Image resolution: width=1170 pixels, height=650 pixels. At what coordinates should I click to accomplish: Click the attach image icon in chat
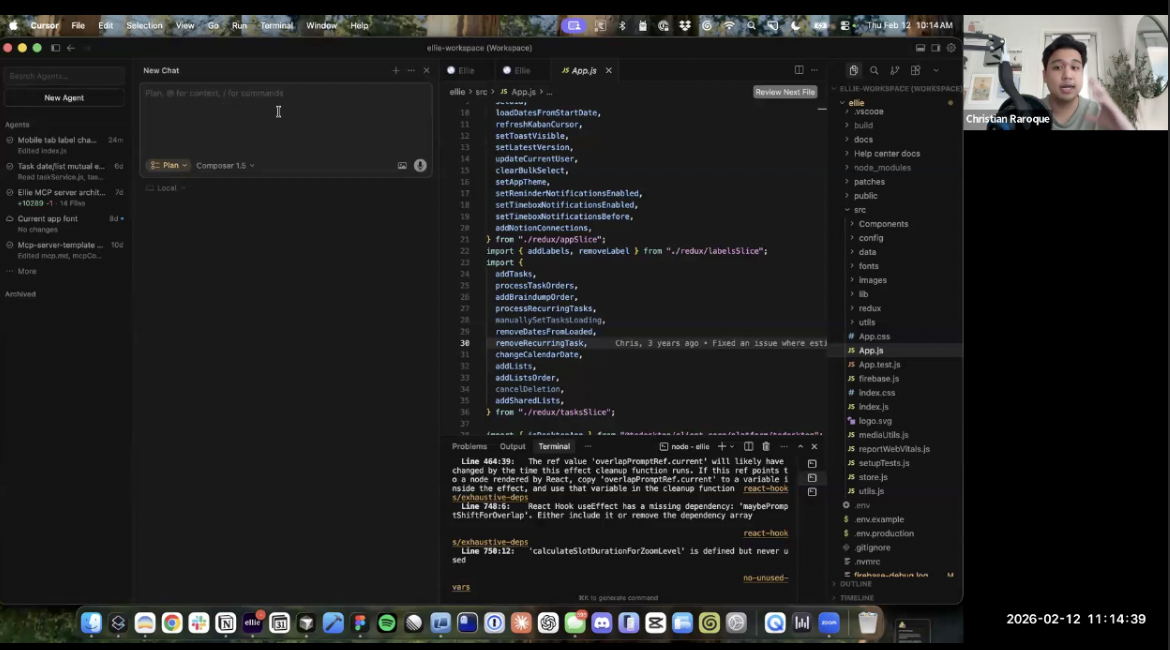(402, 166)
